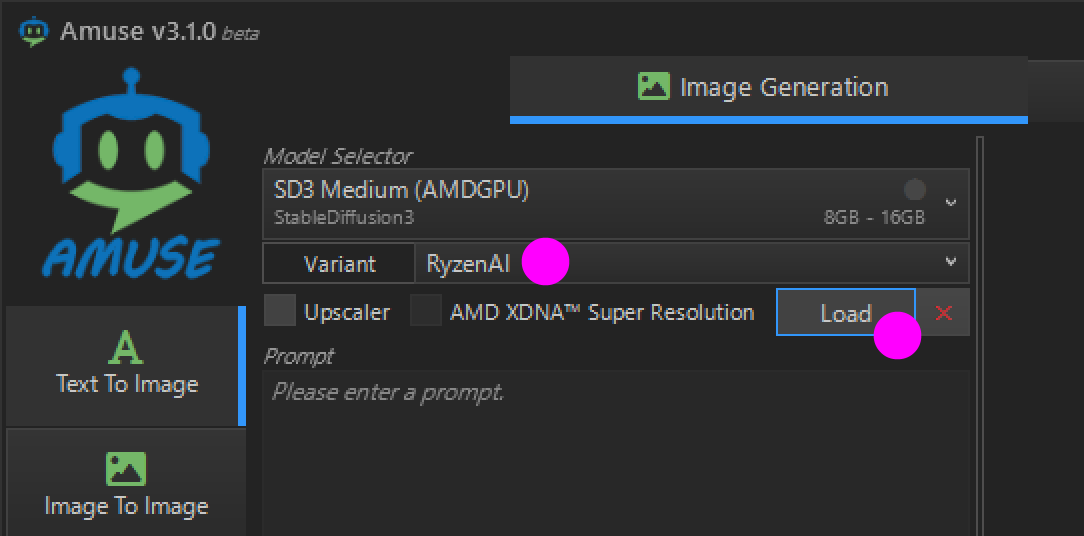Click the green letter A icon
Image resolution: width=1084 pixels, height=536 pixels.
[x=127, y=348]
